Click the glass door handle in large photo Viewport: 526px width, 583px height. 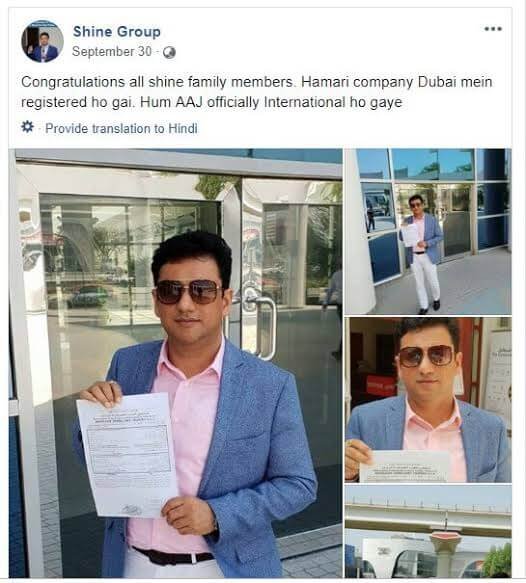point(262,325)
